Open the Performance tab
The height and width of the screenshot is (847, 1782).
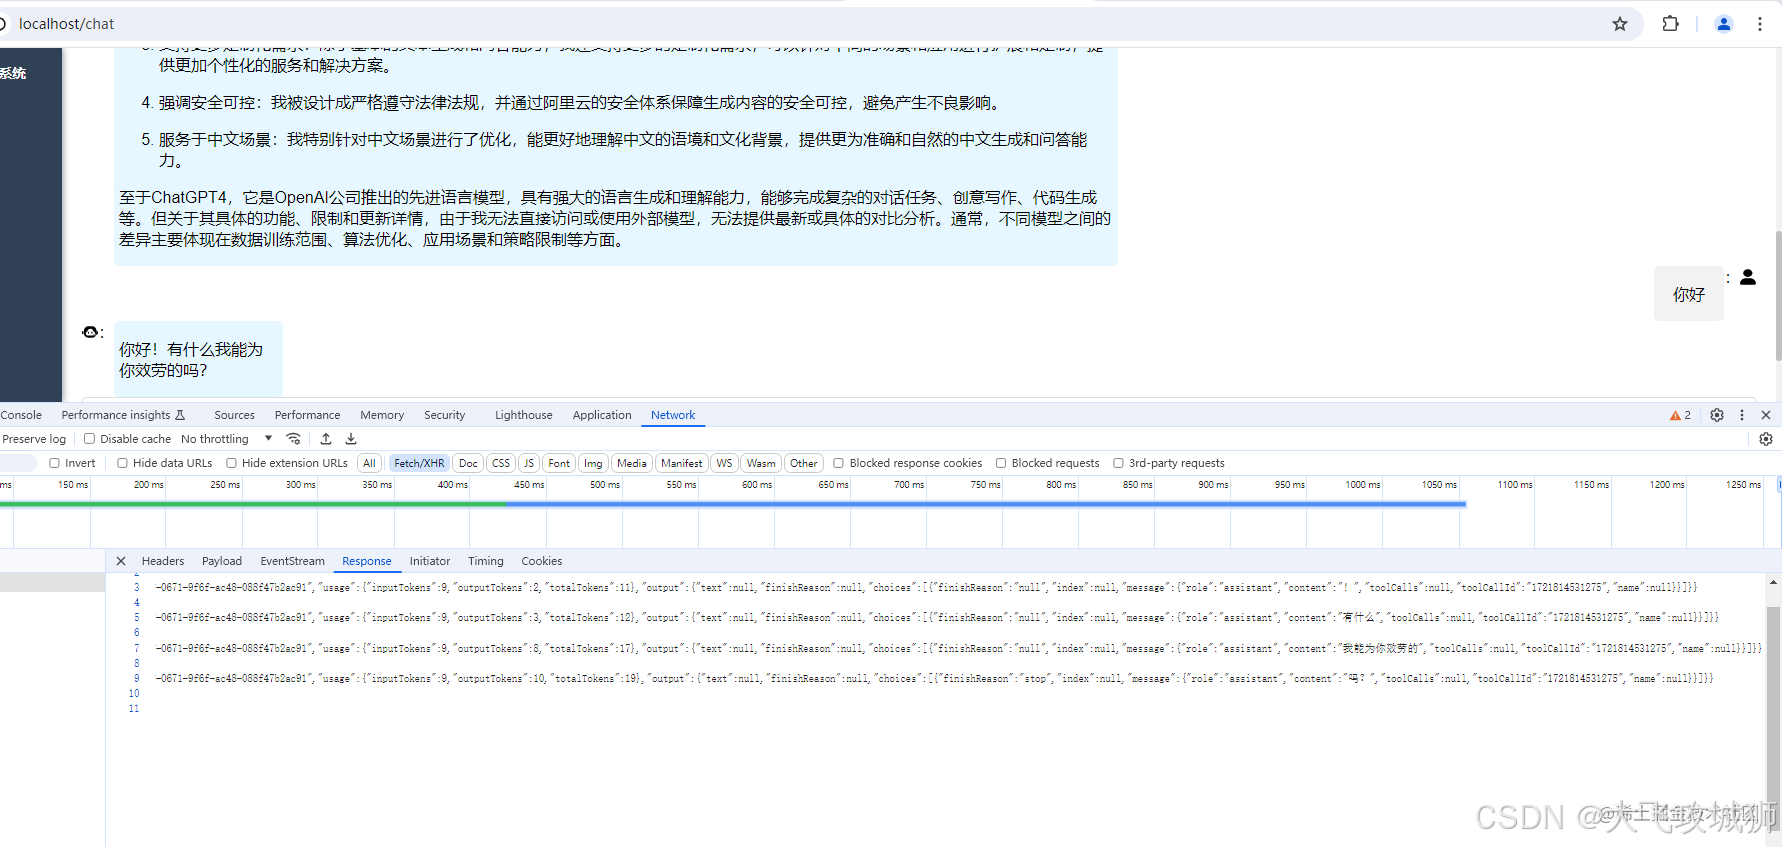point(307,415)
